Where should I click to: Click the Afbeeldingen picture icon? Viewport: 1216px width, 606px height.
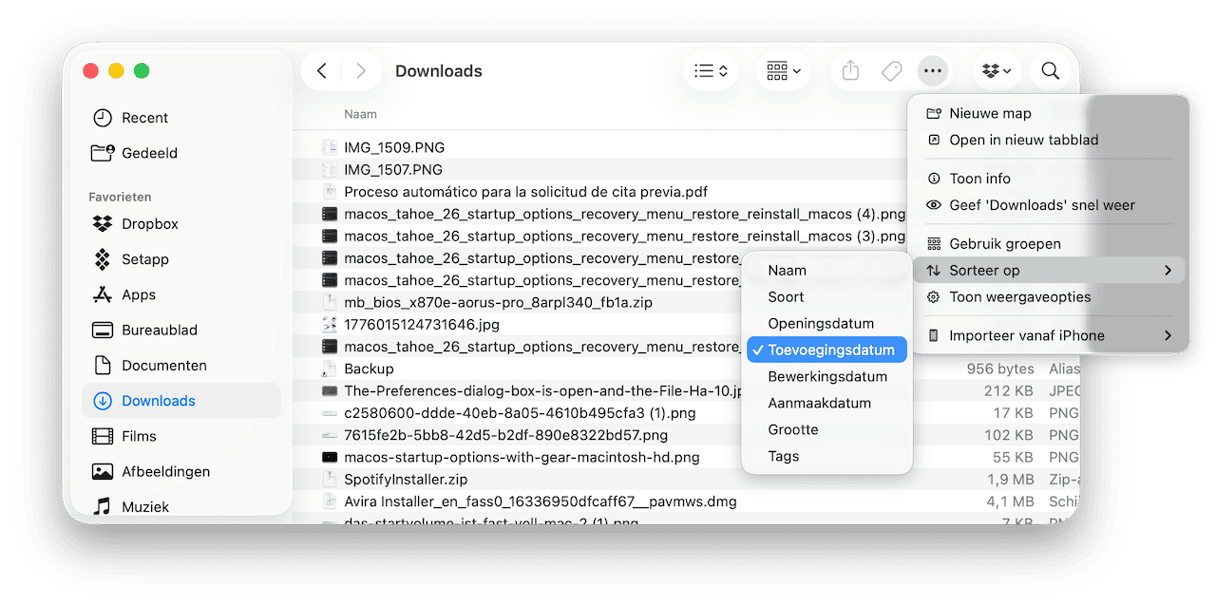[x=102, y=472]
